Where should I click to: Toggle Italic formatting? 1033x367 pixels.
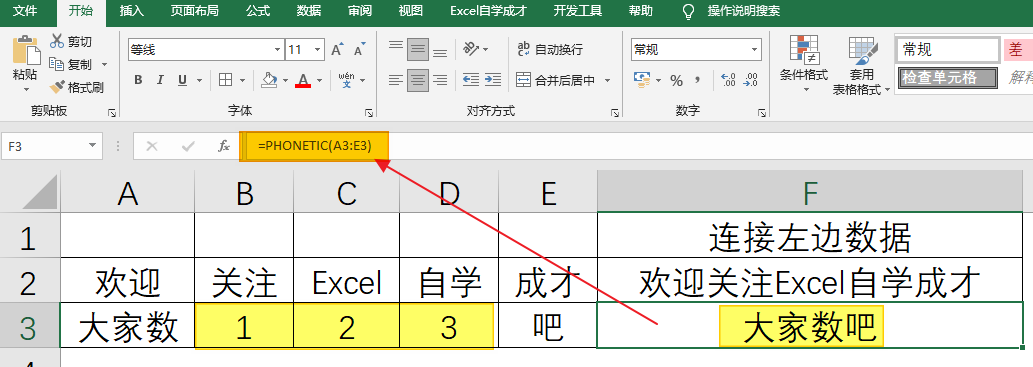tap(159, 80)
